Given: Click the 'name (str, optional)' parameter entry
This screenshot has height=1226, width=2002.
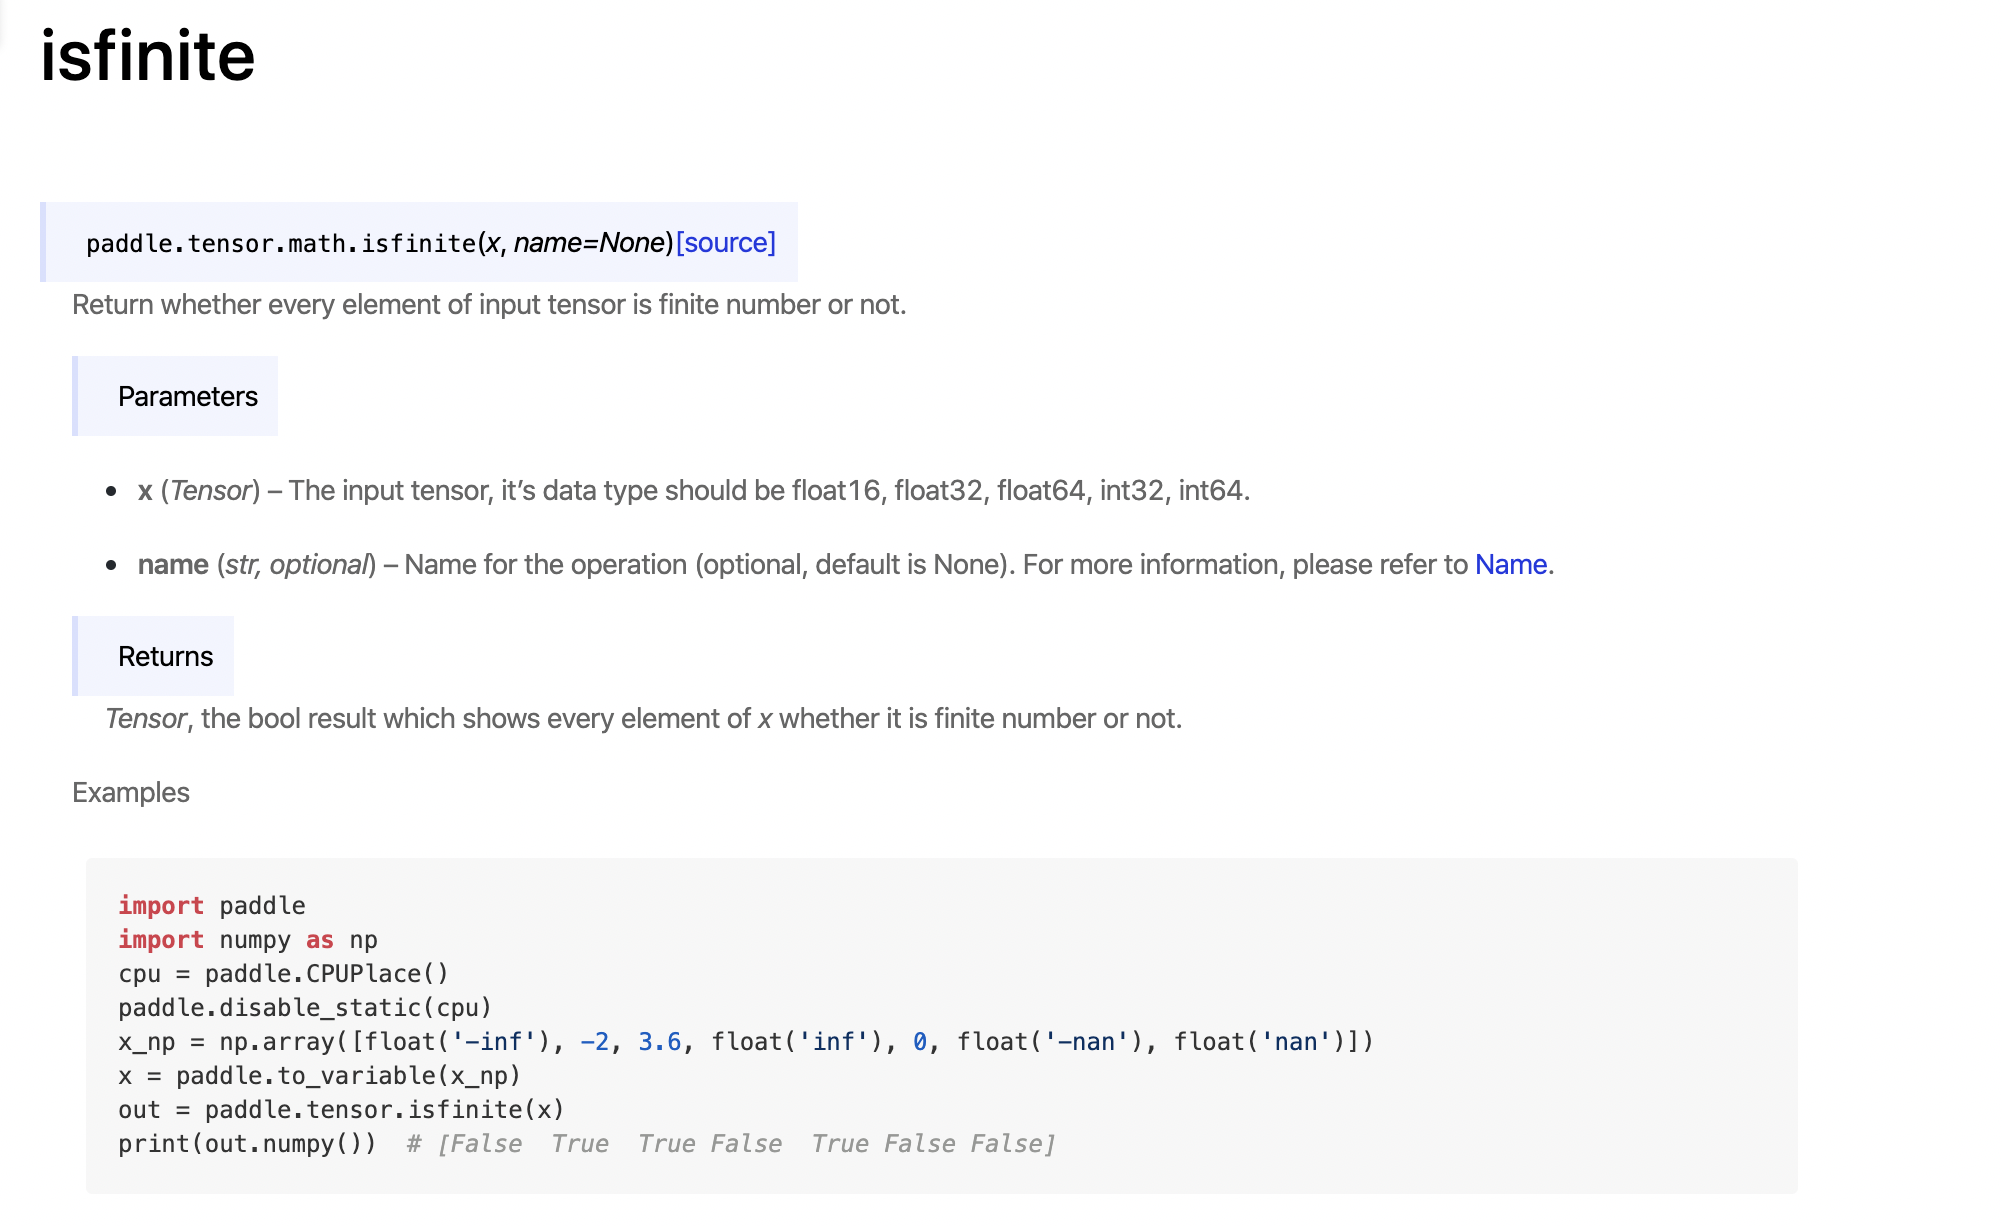Looking at the screenshot, I should coord(846,565).
